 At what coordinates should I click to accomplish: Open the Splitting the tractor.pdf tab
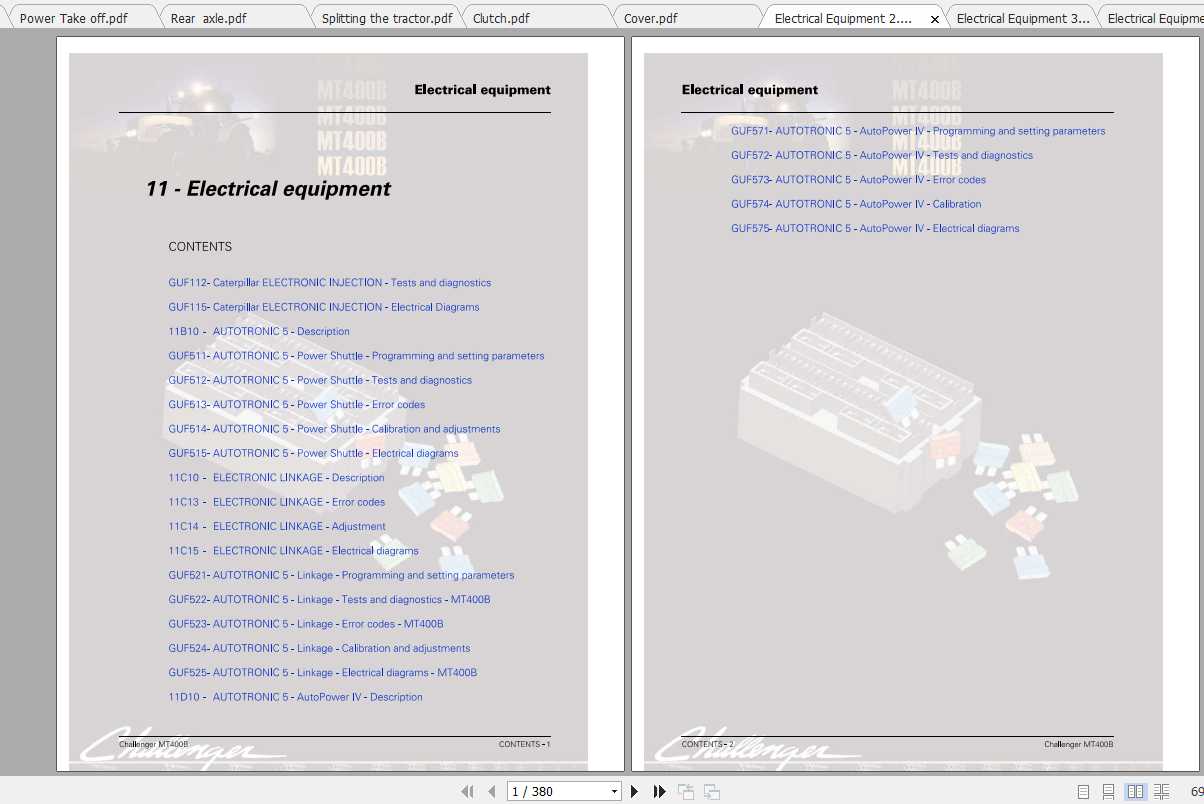click(x=387, y=18)
